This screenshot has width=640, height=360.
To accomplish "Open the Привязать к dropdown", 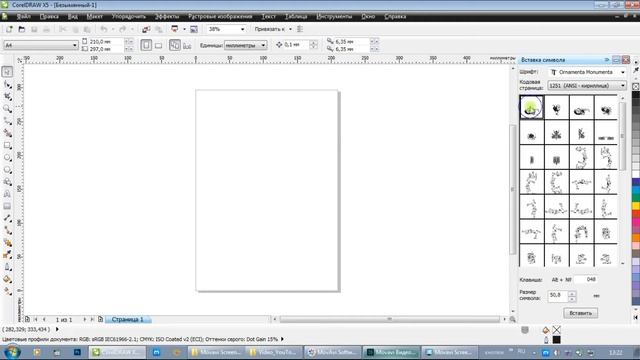I will (290, 29).
